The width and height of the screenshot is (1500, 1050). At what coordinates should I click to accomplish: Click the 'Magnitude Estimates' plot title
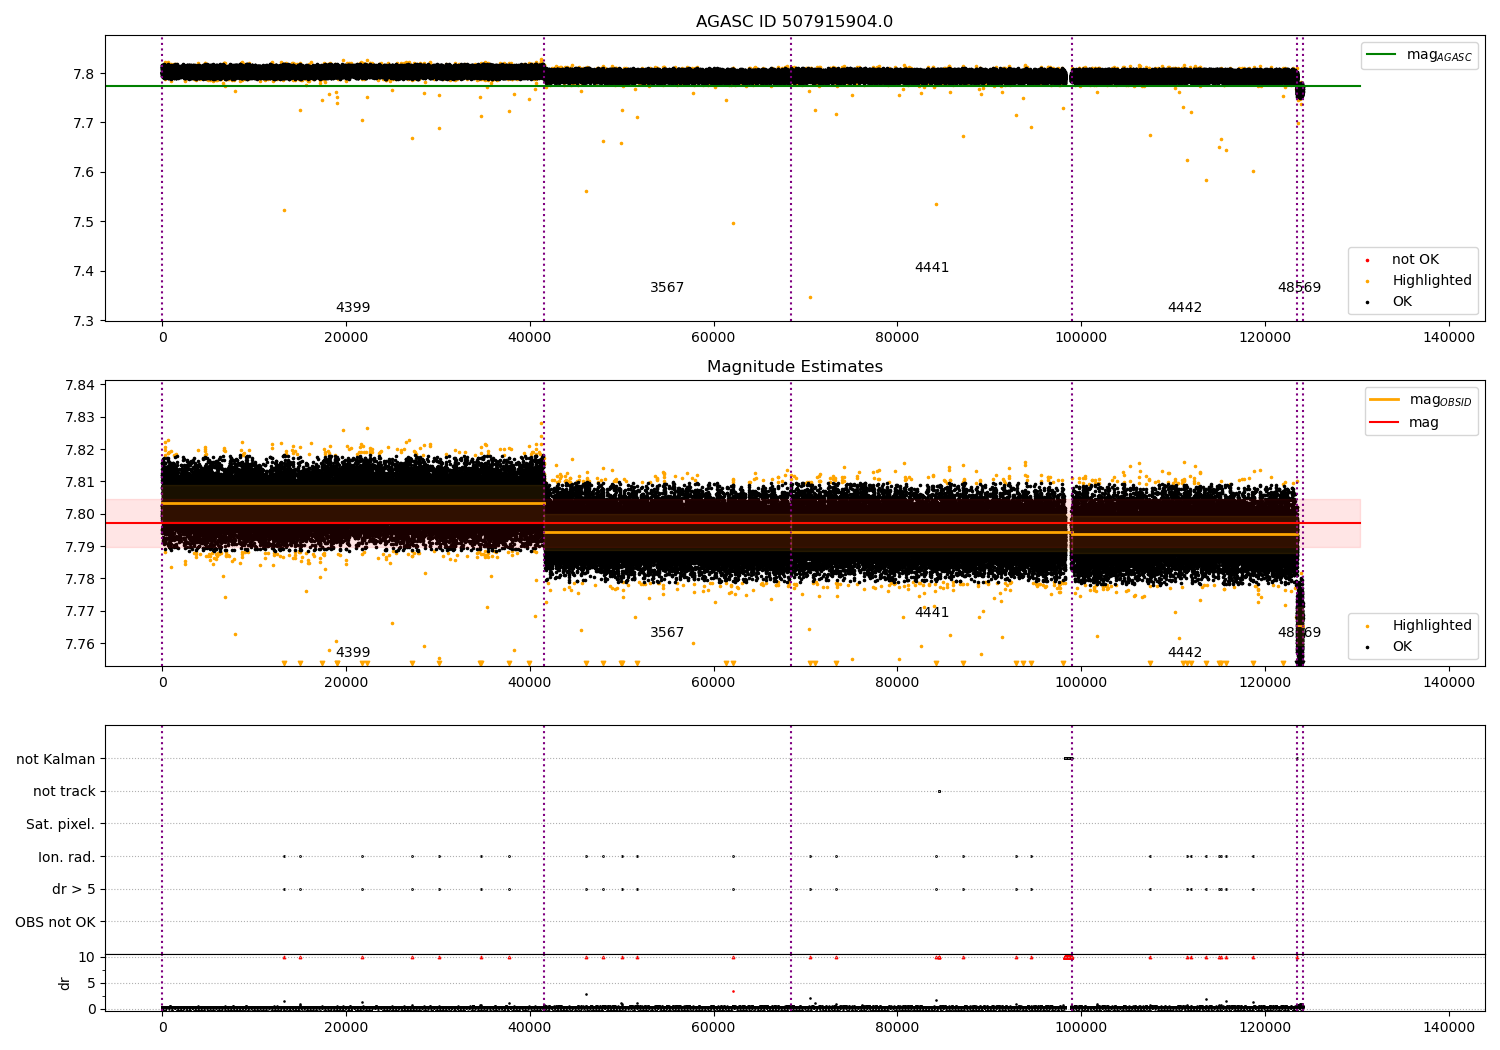(794, 367)
